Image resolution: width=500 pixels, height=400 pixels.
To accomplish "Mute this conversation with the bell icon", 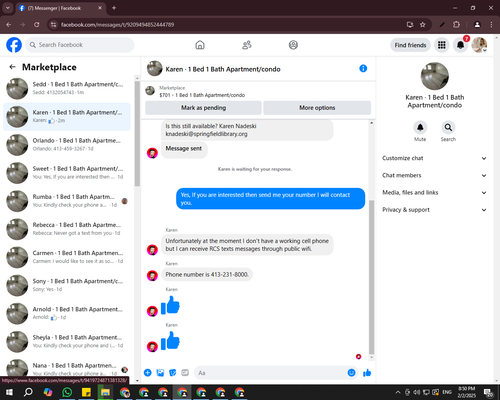I will (420, 127).
